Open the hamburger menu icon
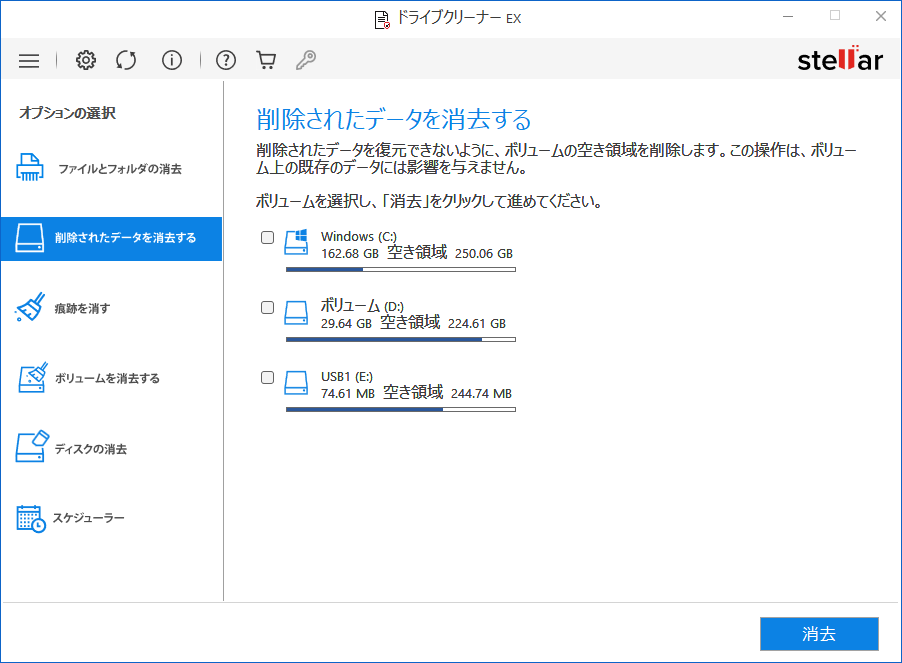This screenshot has width=902, height=663. pos(29,60)
